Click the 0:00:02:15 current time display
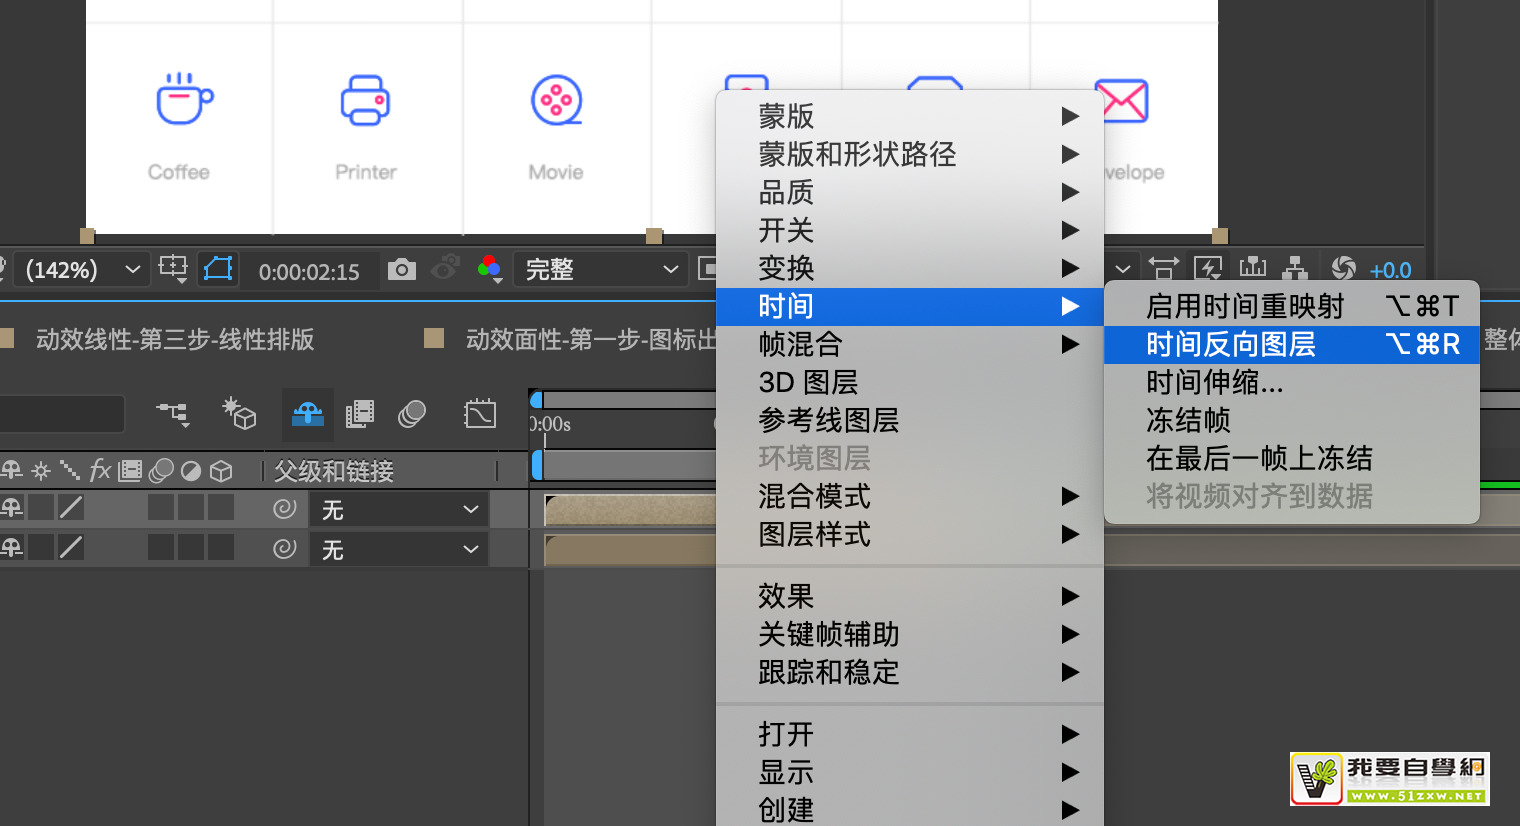1520x826 pixels. (309, 271)
